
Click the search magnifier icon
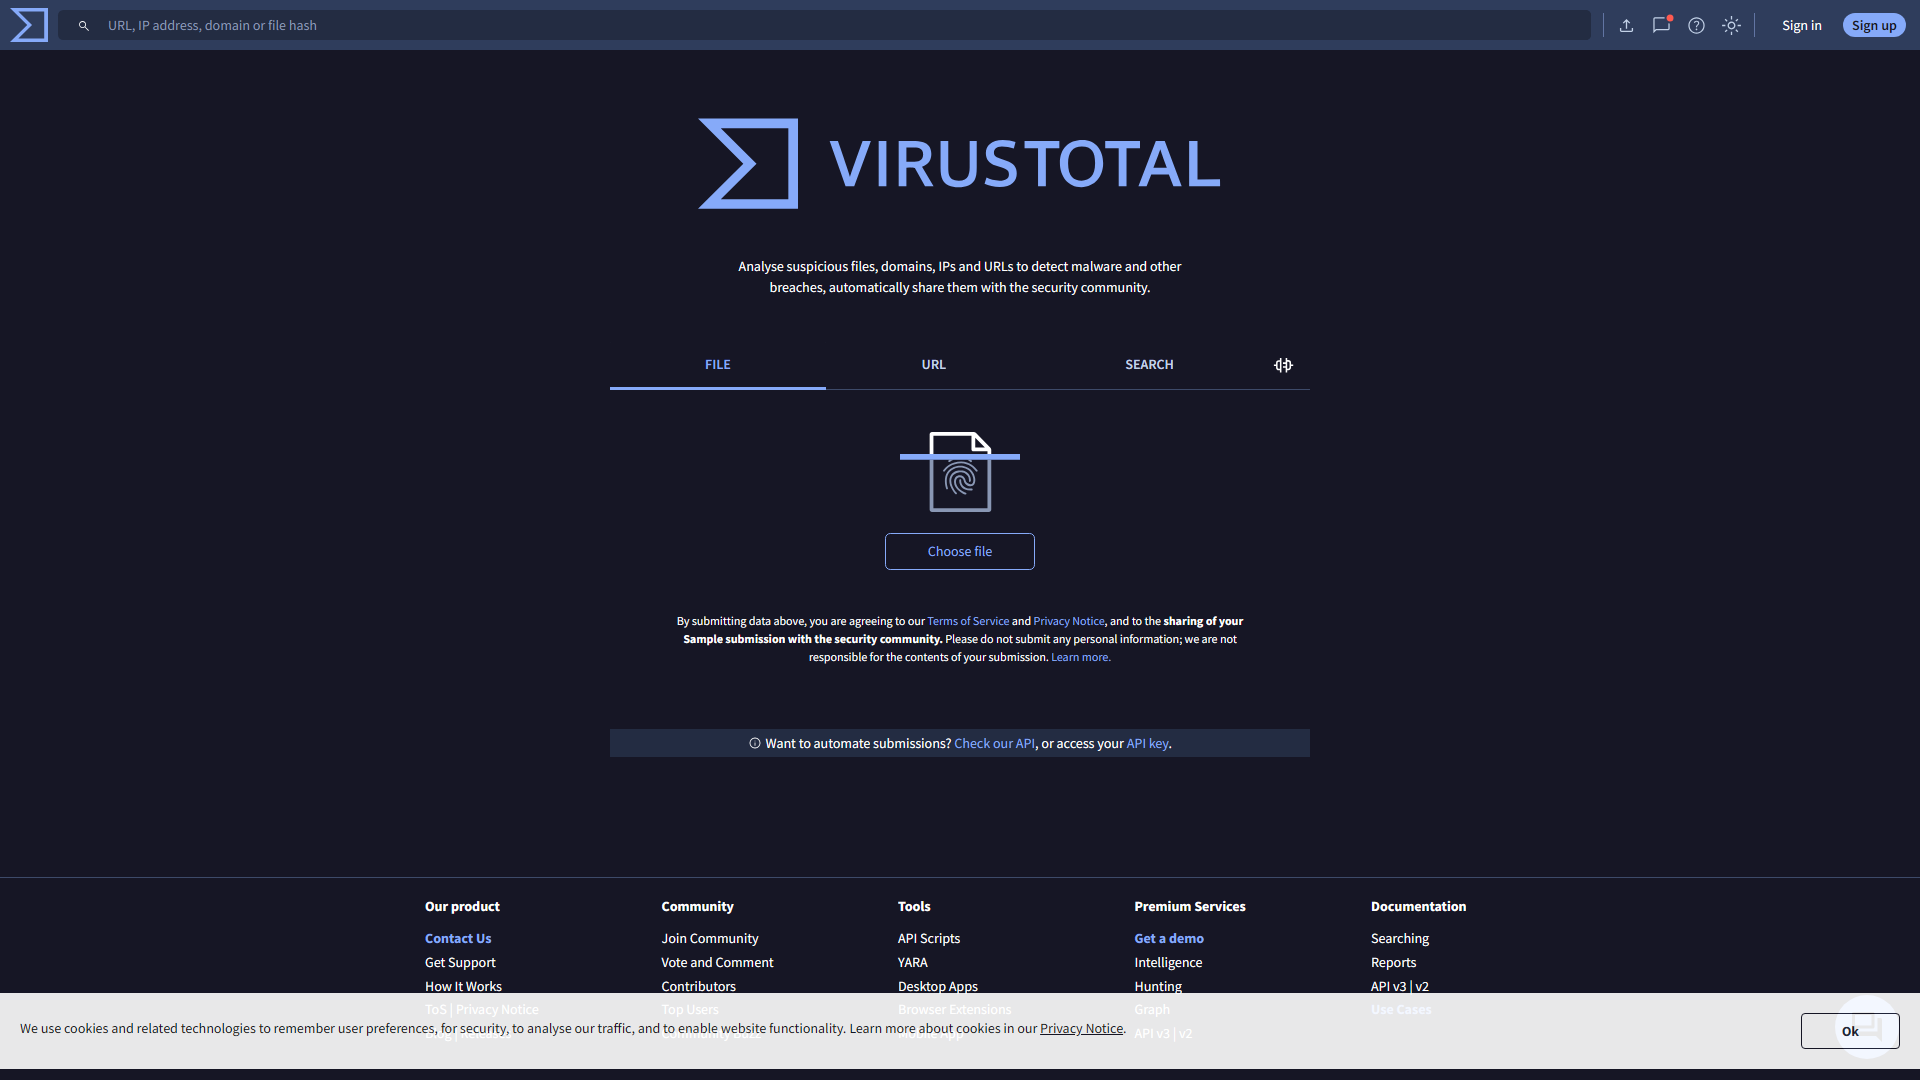pos(84,26)
